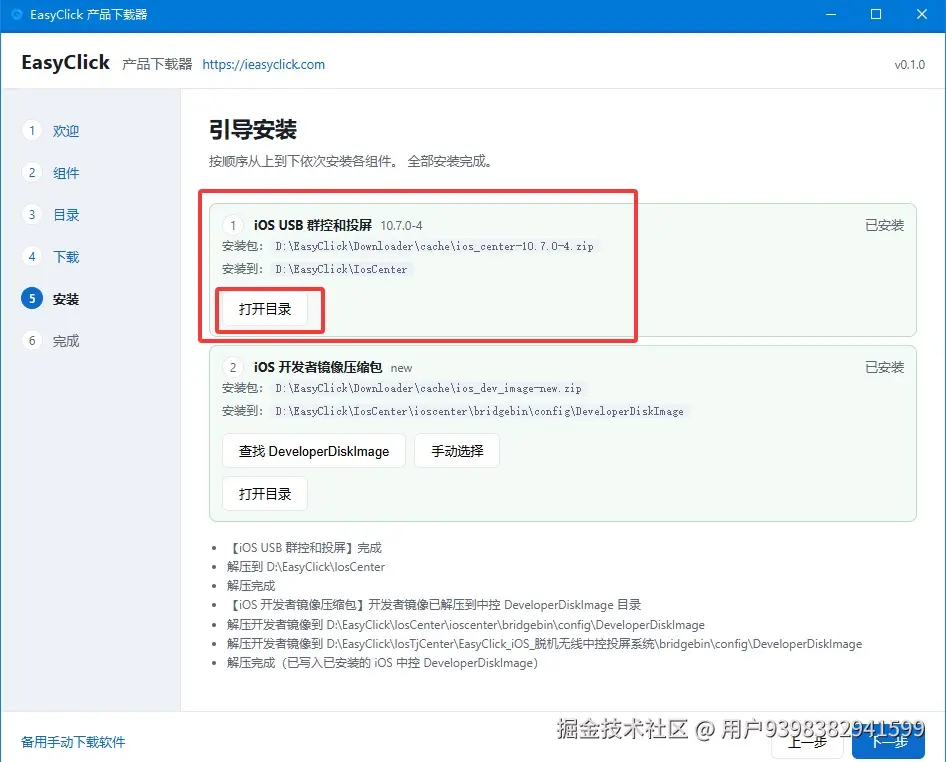Minimize the EasyClick window
This screenshot has height=762, width=946.
tap(831, 14)
